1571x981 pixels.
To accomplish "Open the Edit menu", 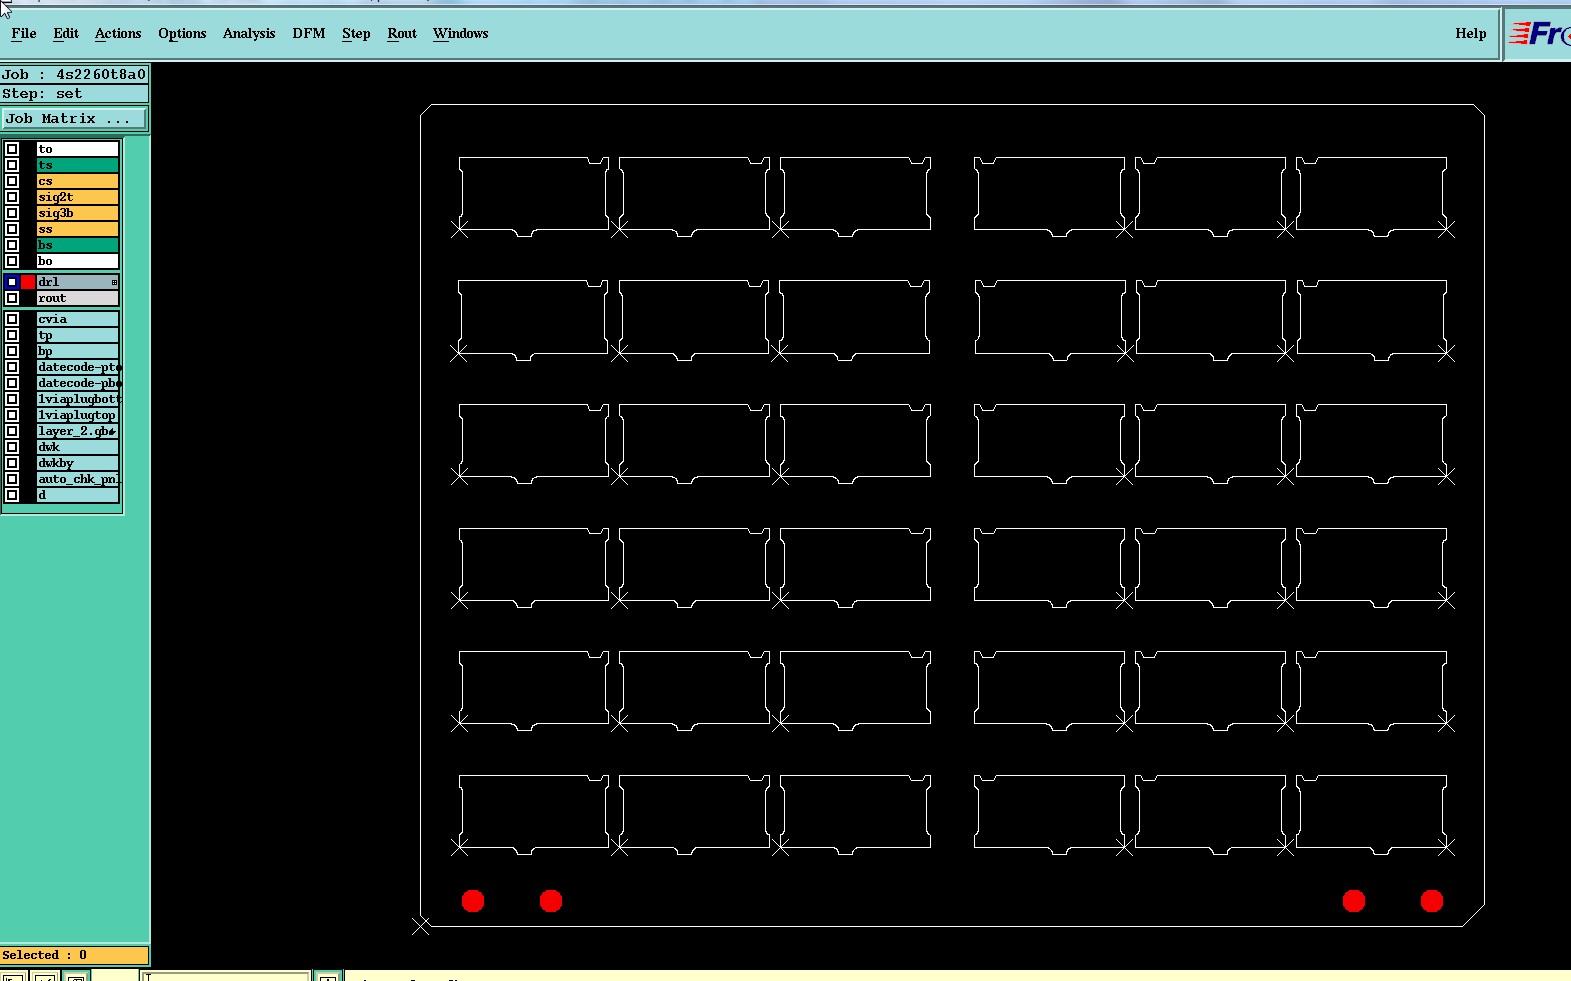I will 66,33.
